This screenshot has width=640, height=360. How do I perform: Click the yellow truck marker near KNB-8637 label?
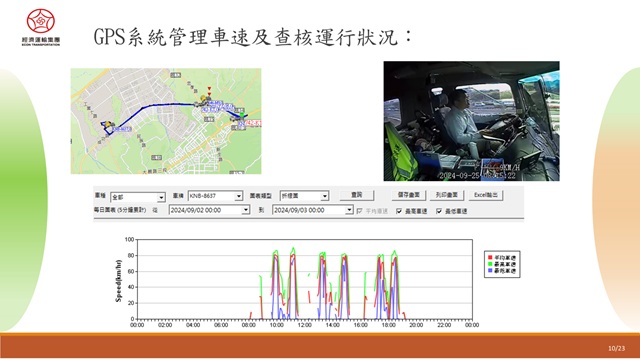pos(108,124)
